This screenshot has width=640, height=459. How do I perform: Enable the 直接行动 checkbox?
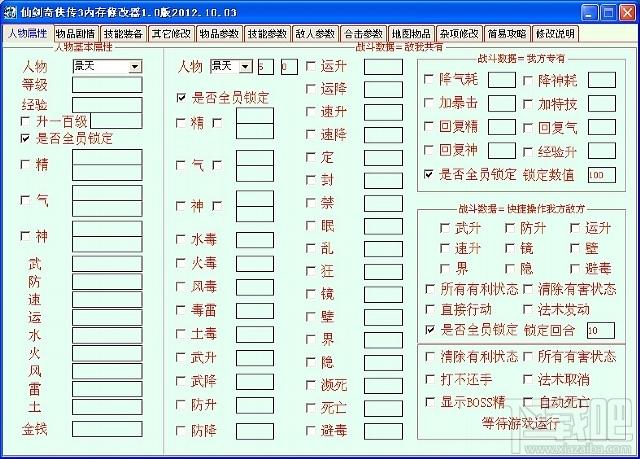tap(429, 309)
